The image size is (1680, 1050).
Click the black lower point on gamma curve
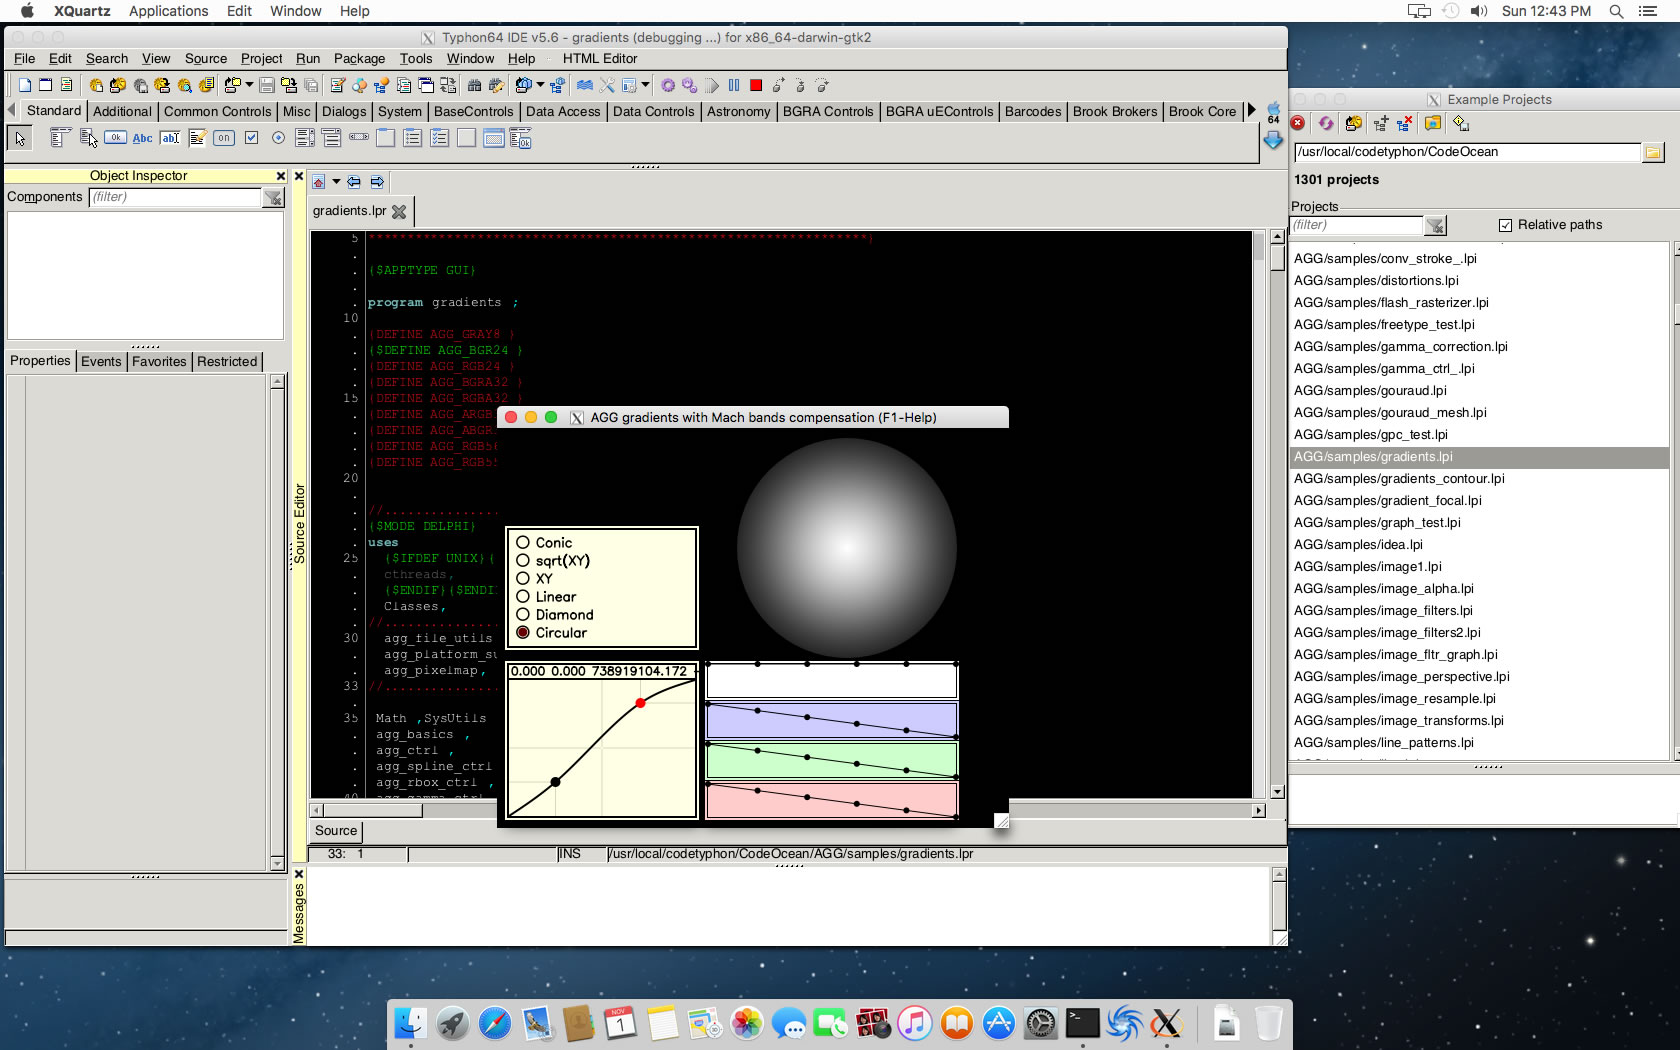coord(555,782)
